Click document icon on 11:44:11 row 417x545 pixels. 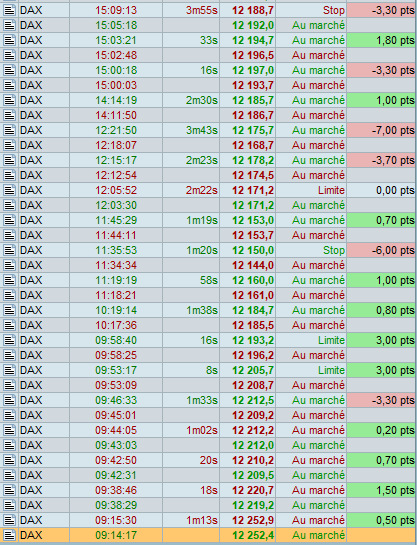click(9, 235)
